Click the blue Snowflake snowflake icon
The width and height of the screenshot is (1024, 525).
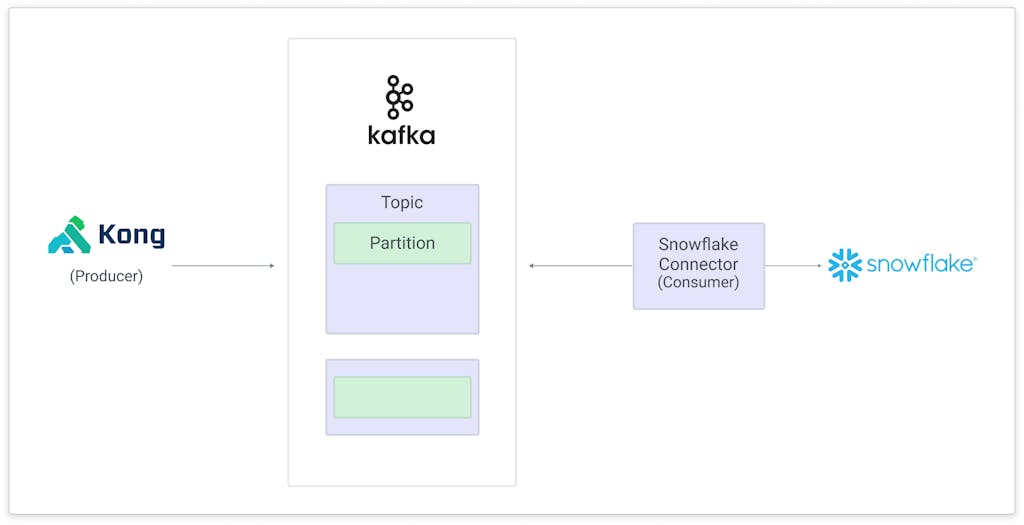pos(845,265)
